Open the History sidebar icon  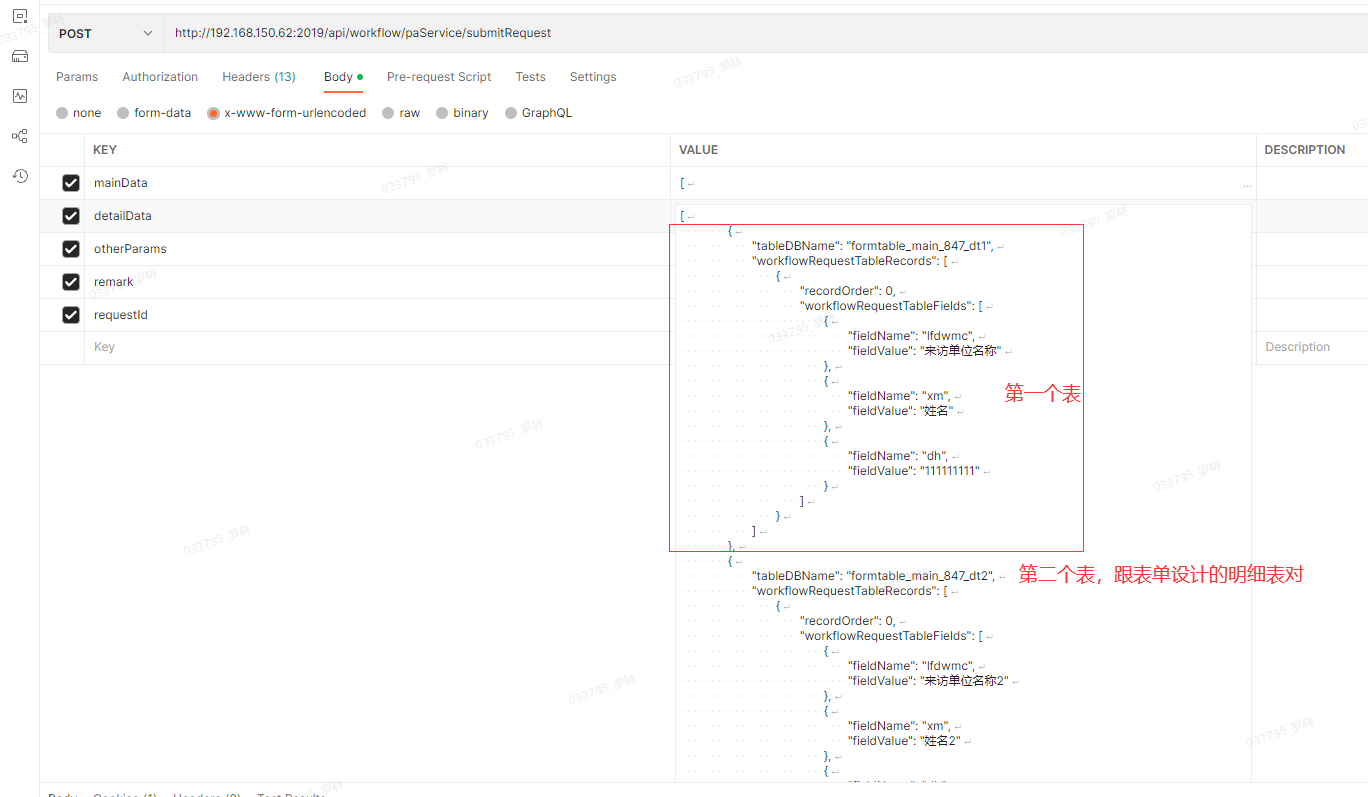tap(20, 176)
